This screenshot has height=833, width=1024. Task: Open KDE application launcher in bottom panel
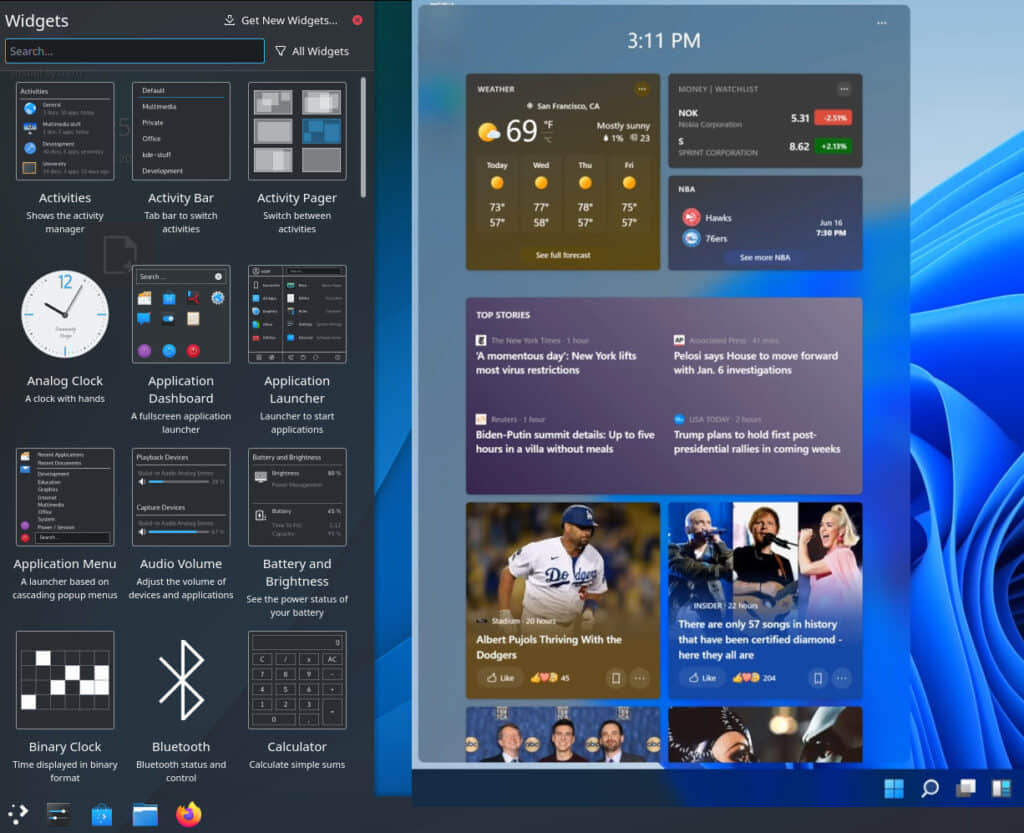[18, 813]
